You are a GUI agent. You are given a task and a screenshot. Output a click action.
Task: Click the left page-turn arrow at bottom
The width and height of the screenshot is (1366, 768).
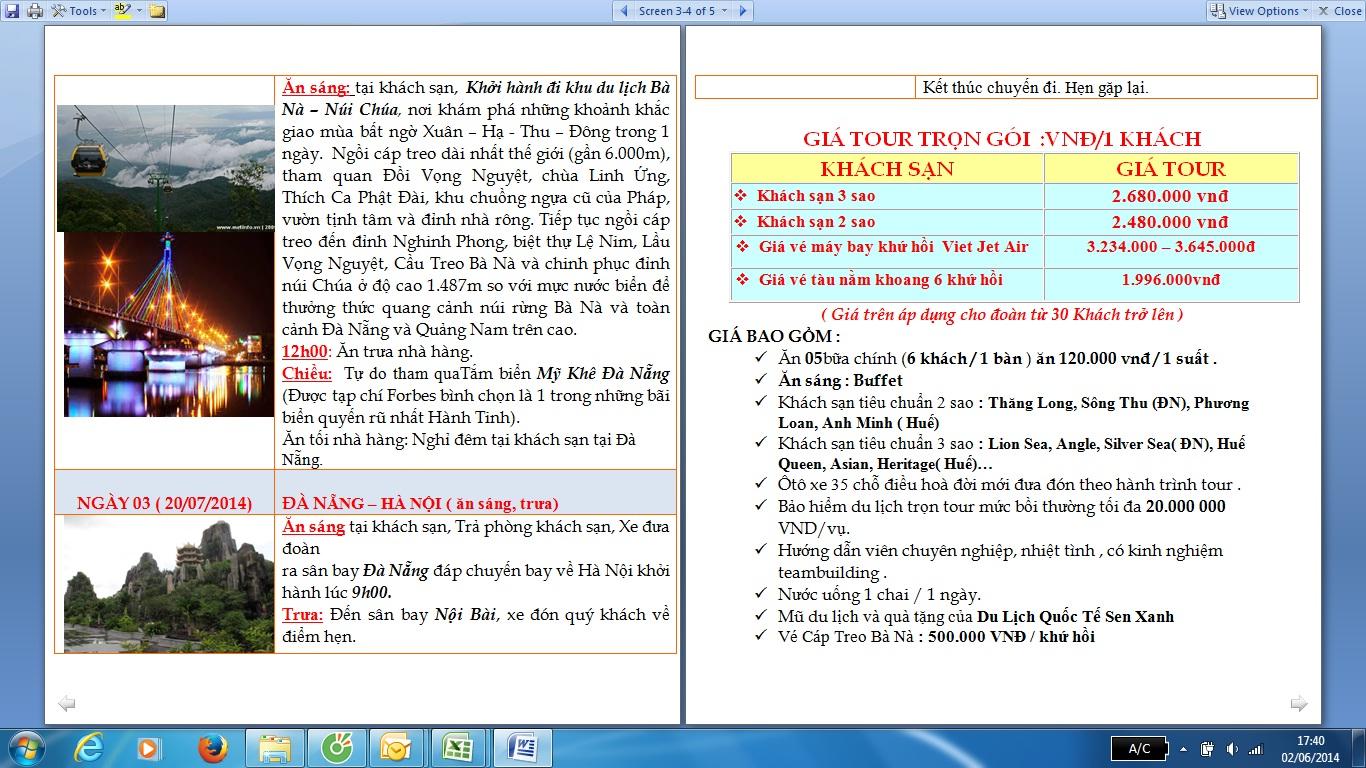[67, 704]
